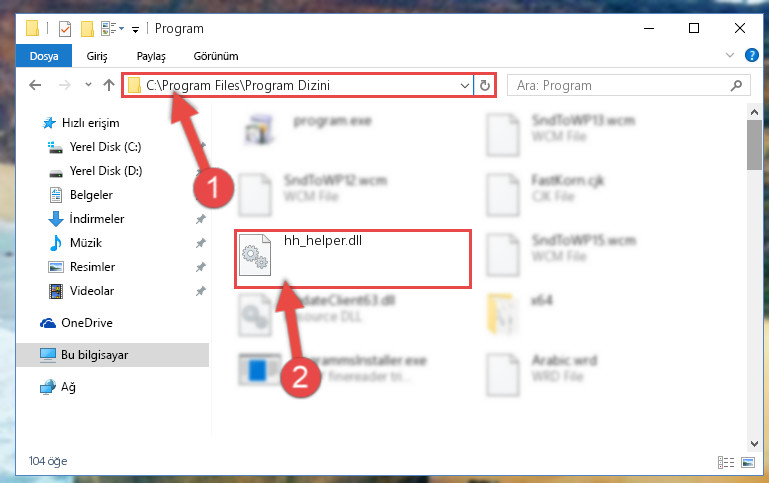
Task: Open the Görünüm ribbon tab
Action: tap(216, 56)
